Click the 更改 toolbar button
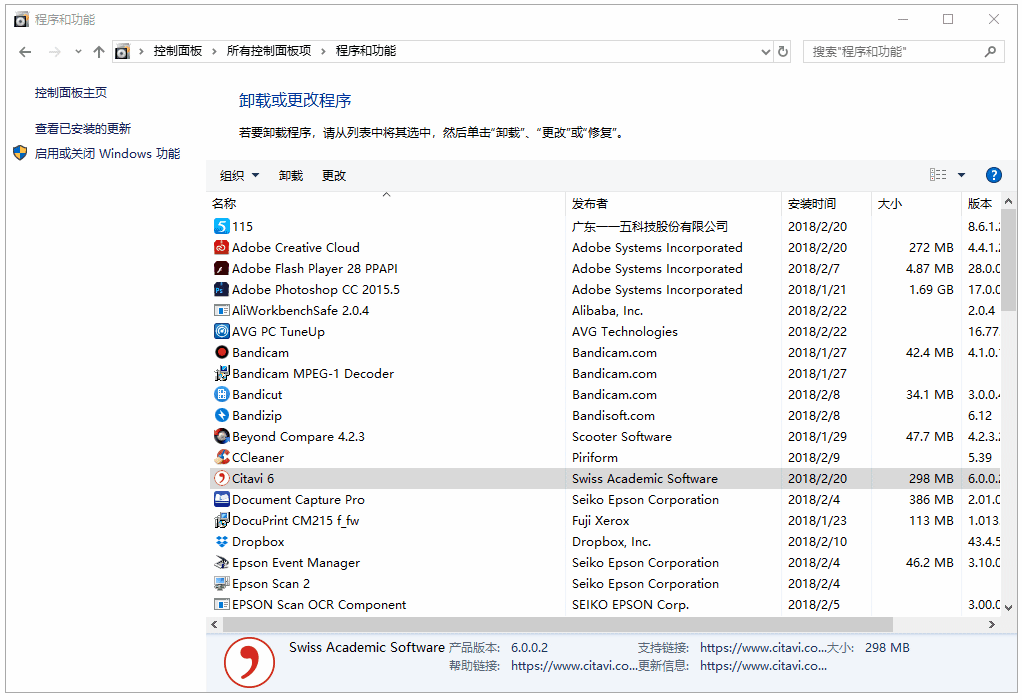Viewport: 1022px width, 700px height. 334,175
